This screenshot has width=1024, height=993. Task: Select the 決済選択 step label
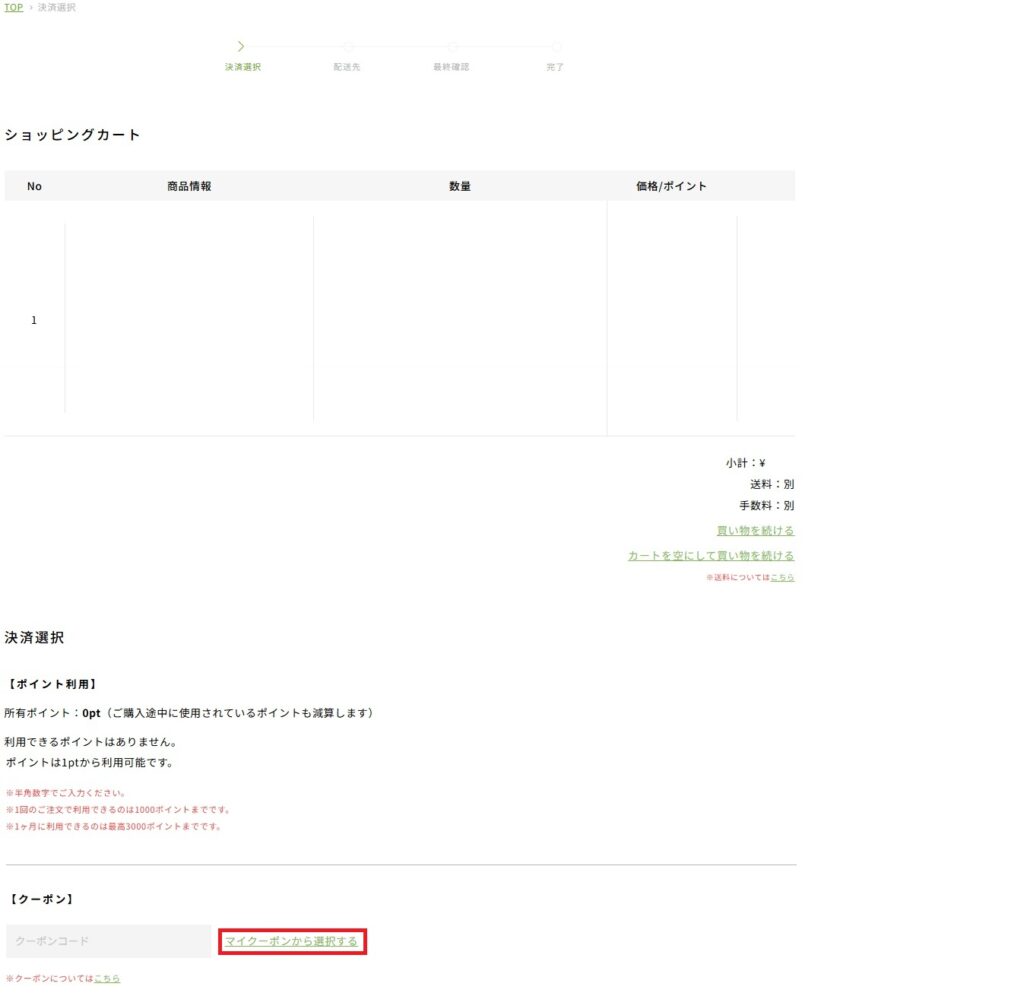click(x=243, y=67)
